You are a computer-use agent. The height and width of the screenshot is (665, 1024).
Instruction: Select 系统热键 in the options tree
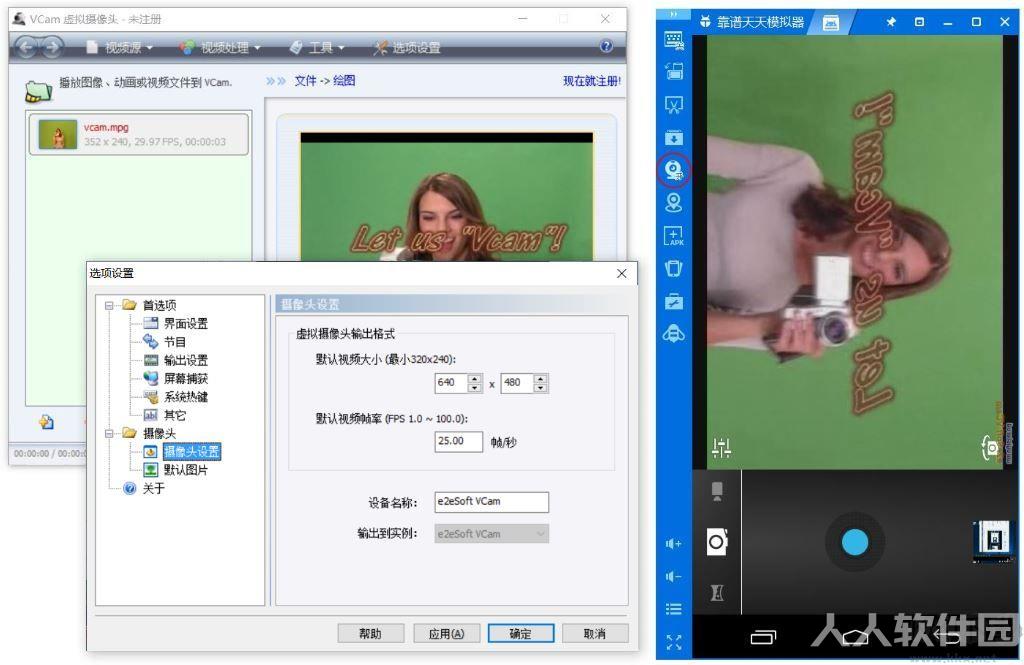coord(185,397)
